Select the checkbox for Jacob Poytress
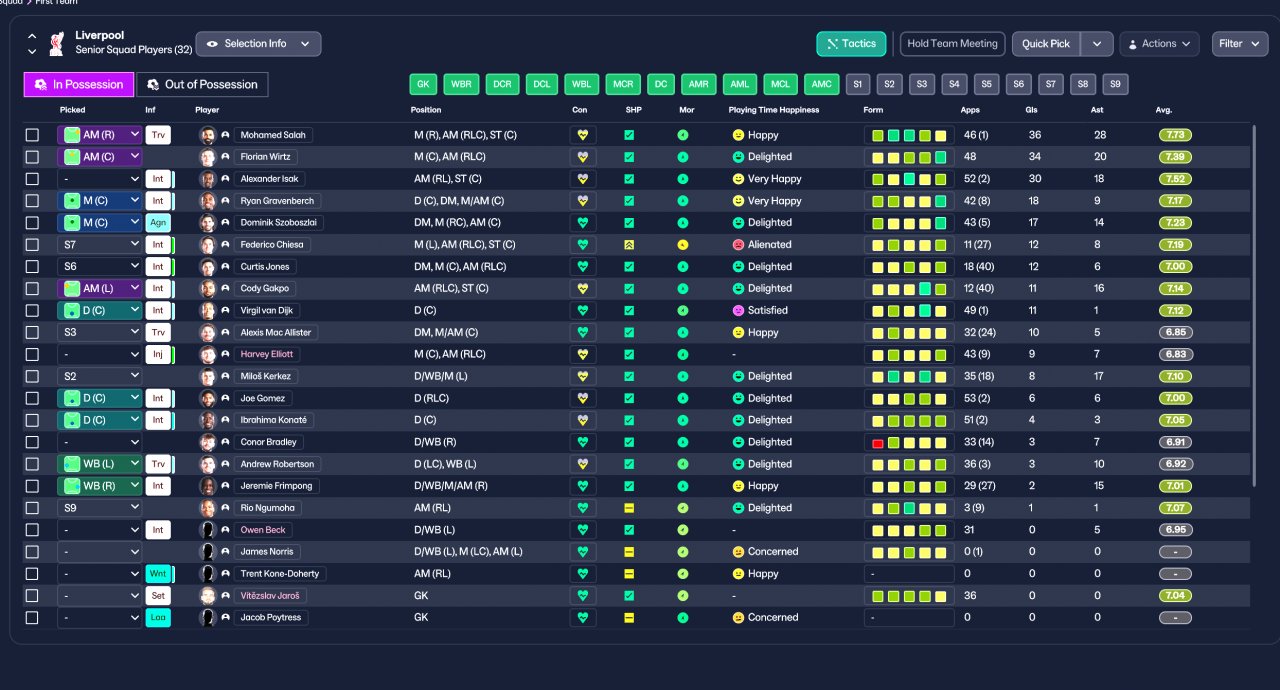The image size is (1280, 690). coord(32,618)
